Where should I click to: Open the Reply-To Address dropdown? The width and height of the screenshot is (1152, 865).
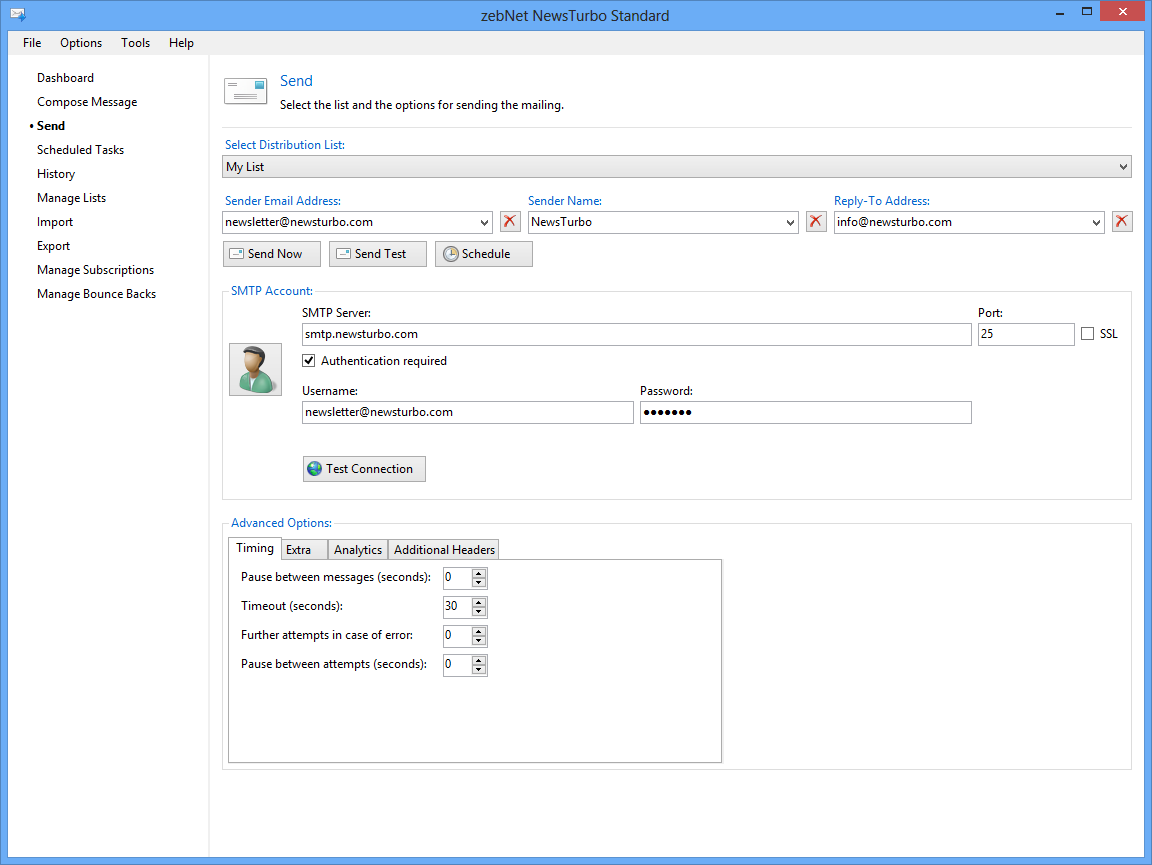[1097, 222]
